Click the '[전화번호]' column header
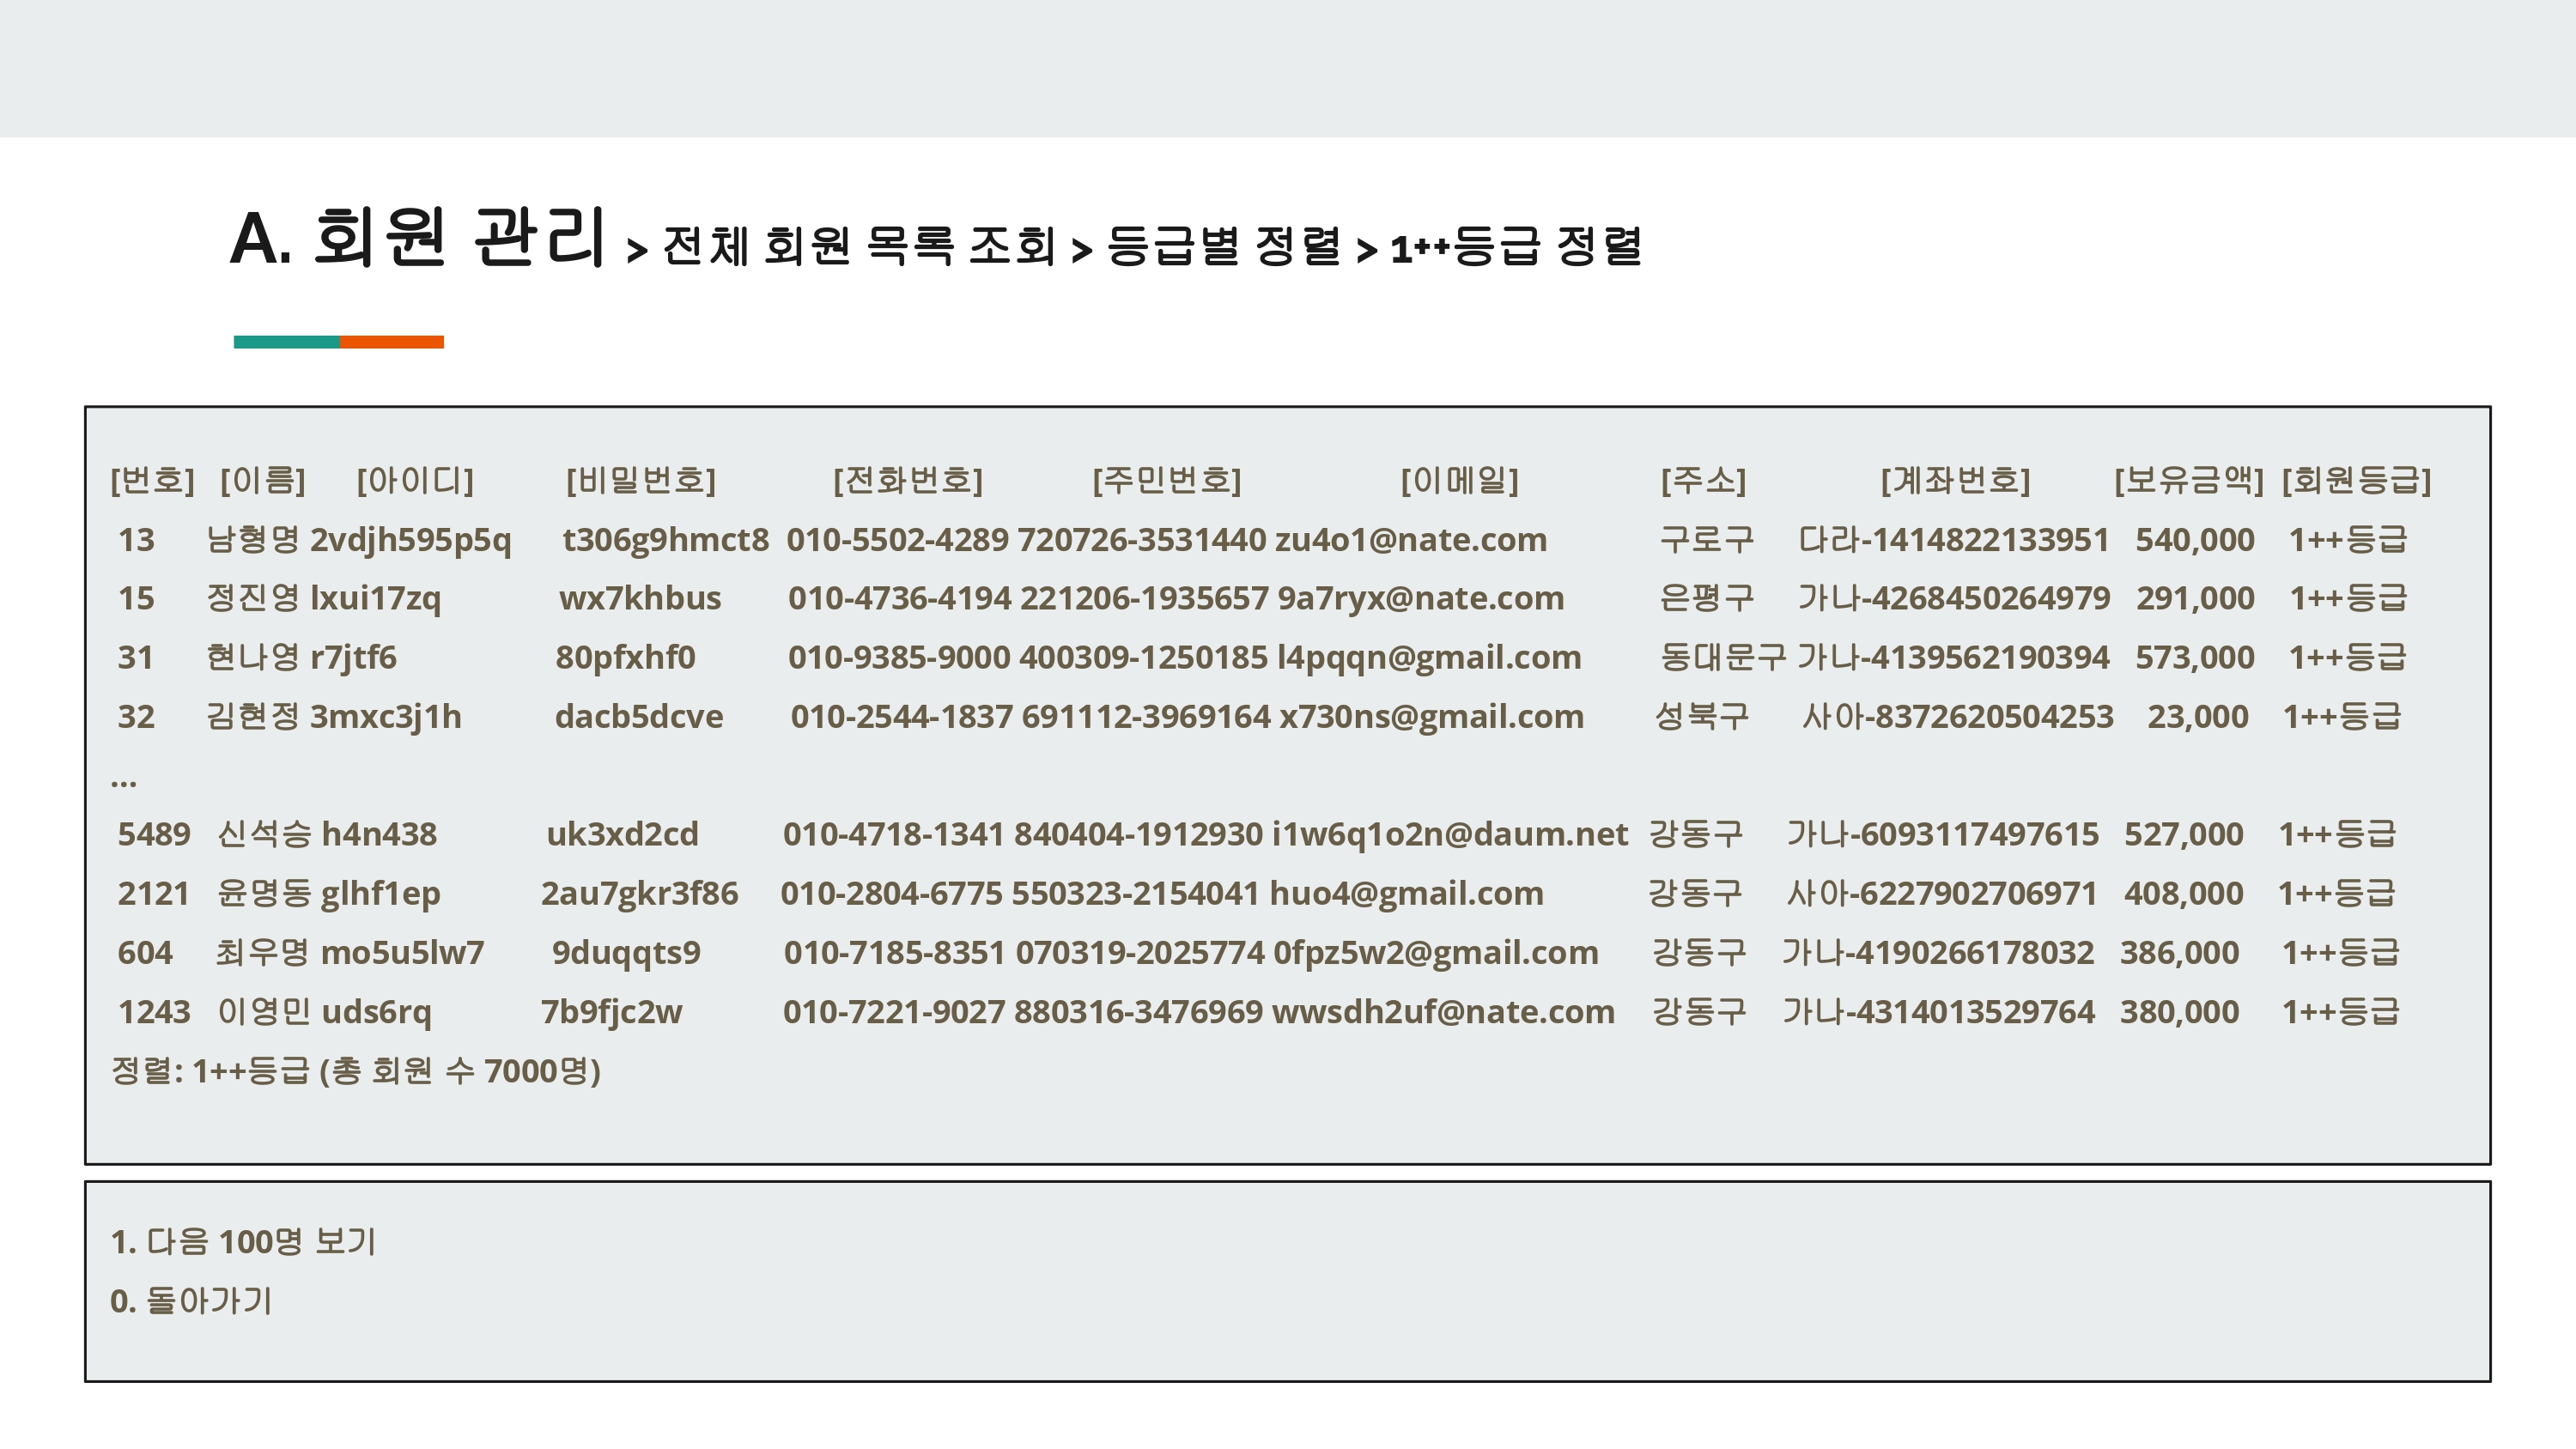The image size is (2576, 1449). (908, 480)
